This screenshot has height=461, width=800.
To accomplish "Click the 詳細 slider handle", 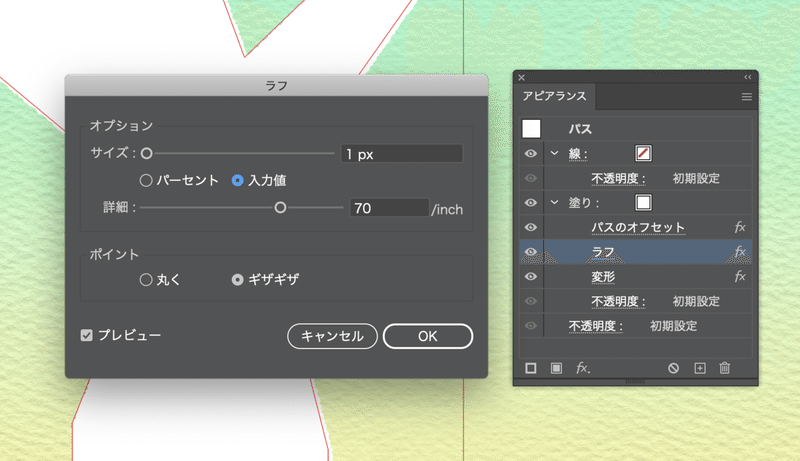I will coord(280,208).
